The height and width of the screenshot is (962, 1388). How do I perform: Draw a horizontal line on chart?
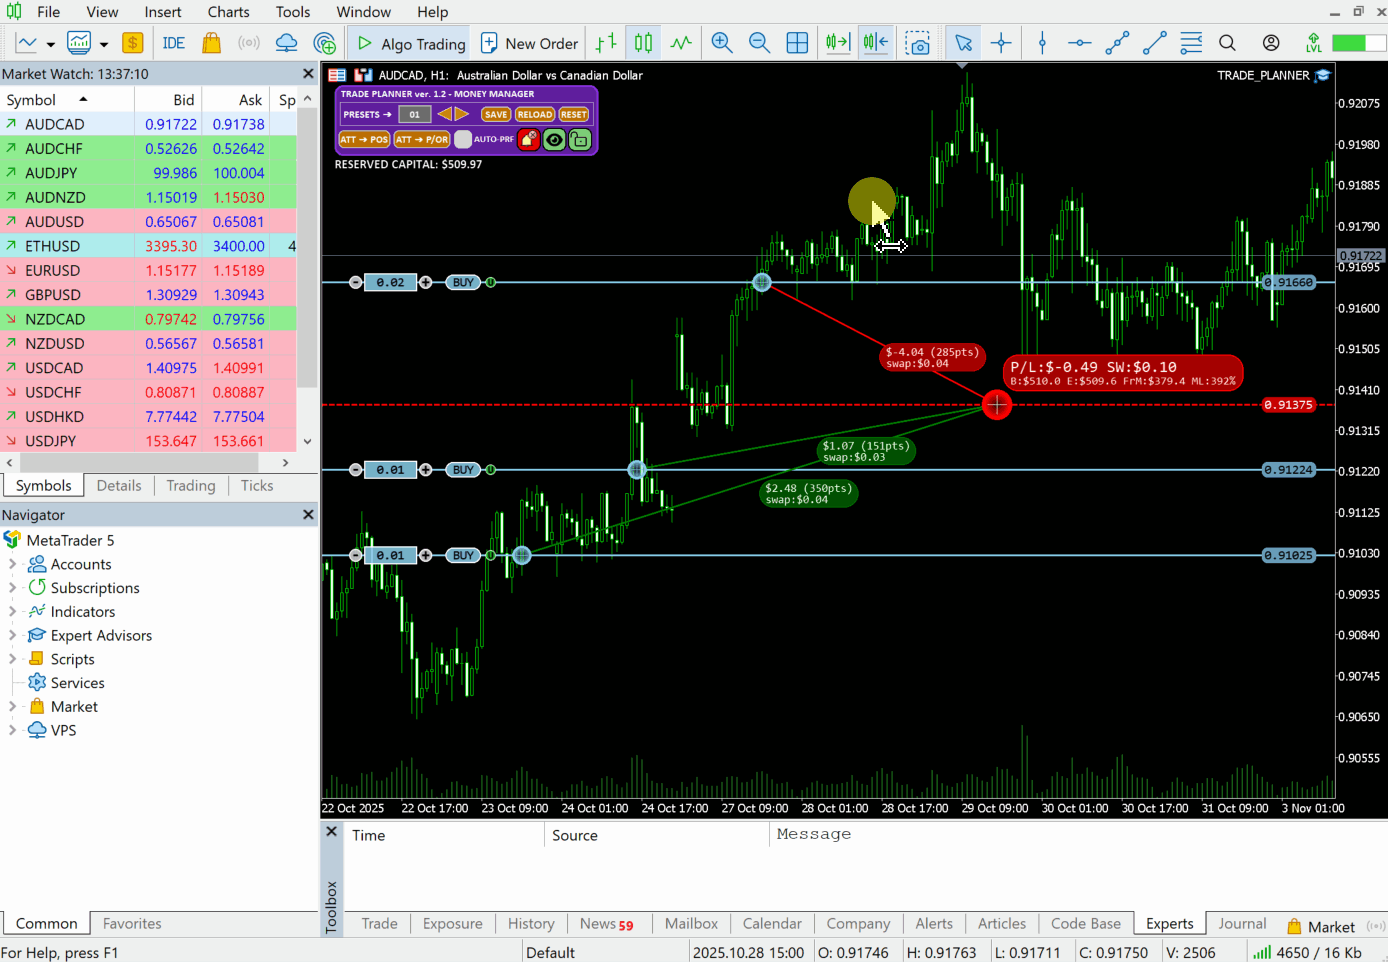(x=1079, y=43)
